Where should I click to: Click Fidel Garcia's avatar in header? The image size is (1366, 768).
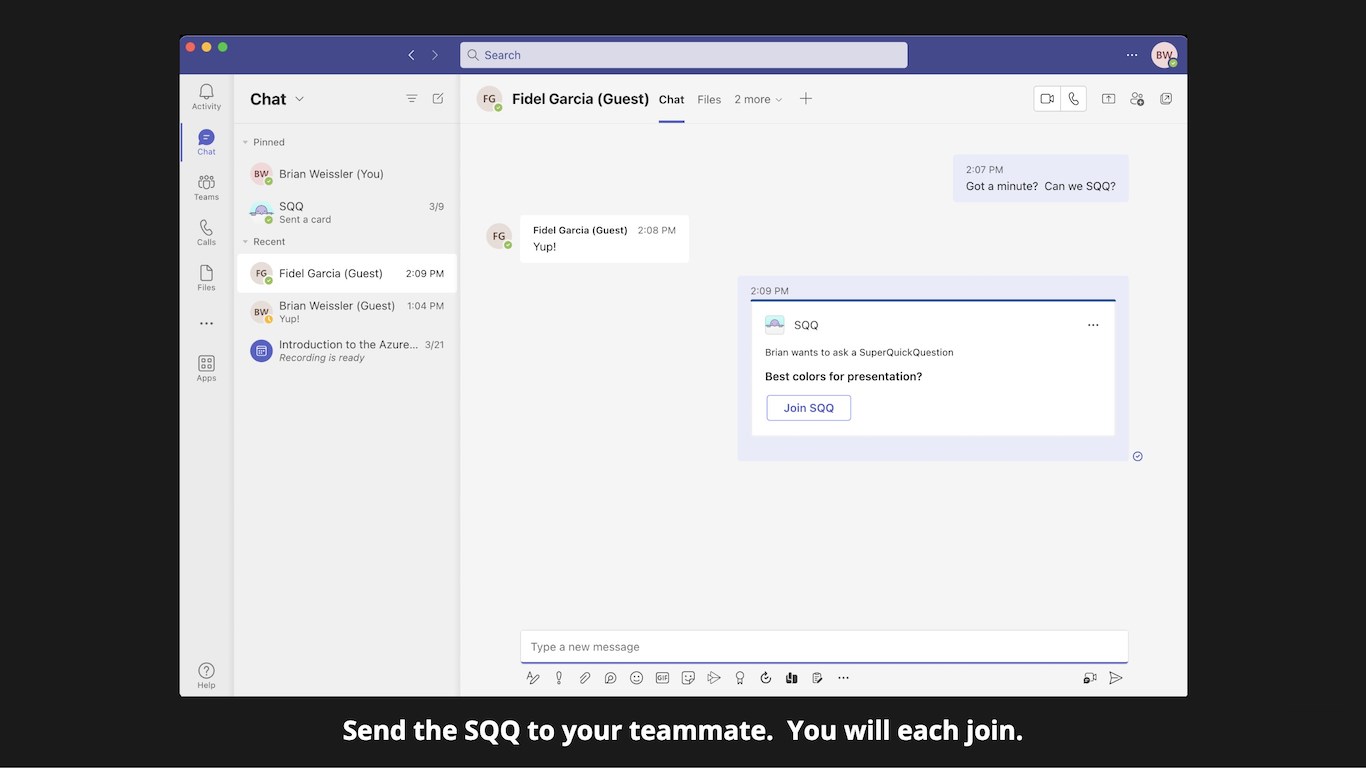click(x=489, y=99)
